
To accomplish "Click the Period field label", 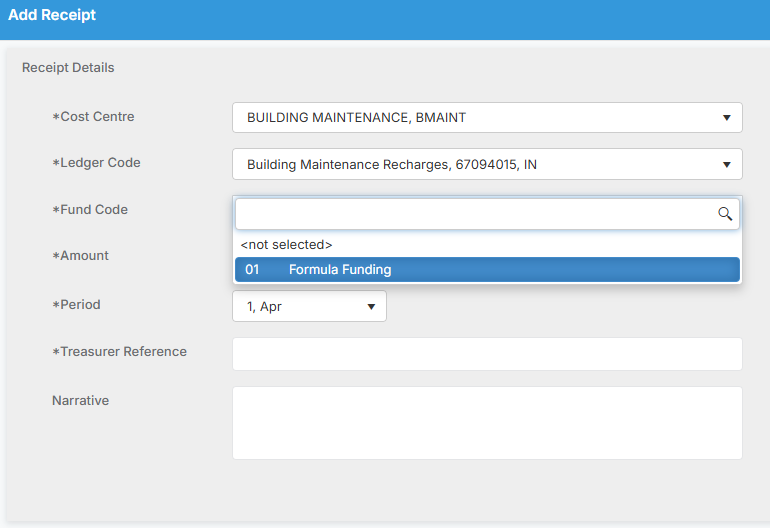I will pyautogui.click(x=76, y=305).
